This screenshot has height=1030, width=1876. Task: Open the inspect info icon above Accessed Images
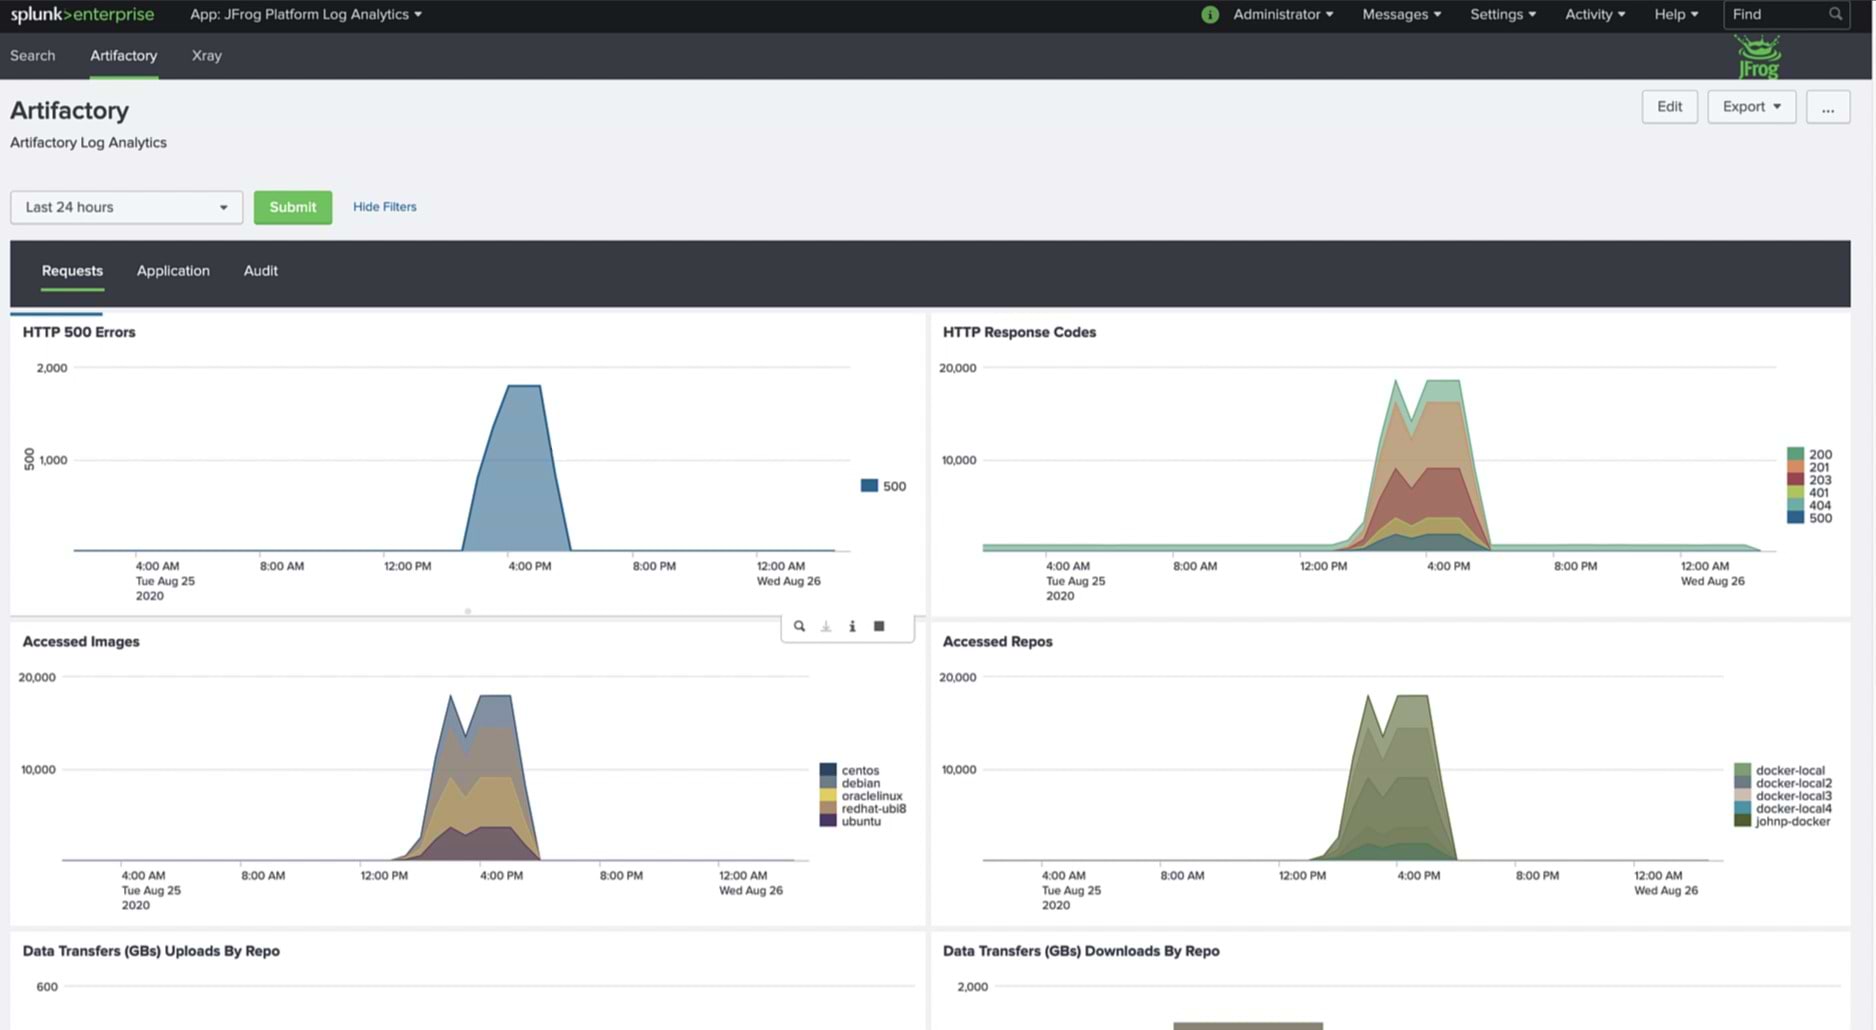point(852,626)
